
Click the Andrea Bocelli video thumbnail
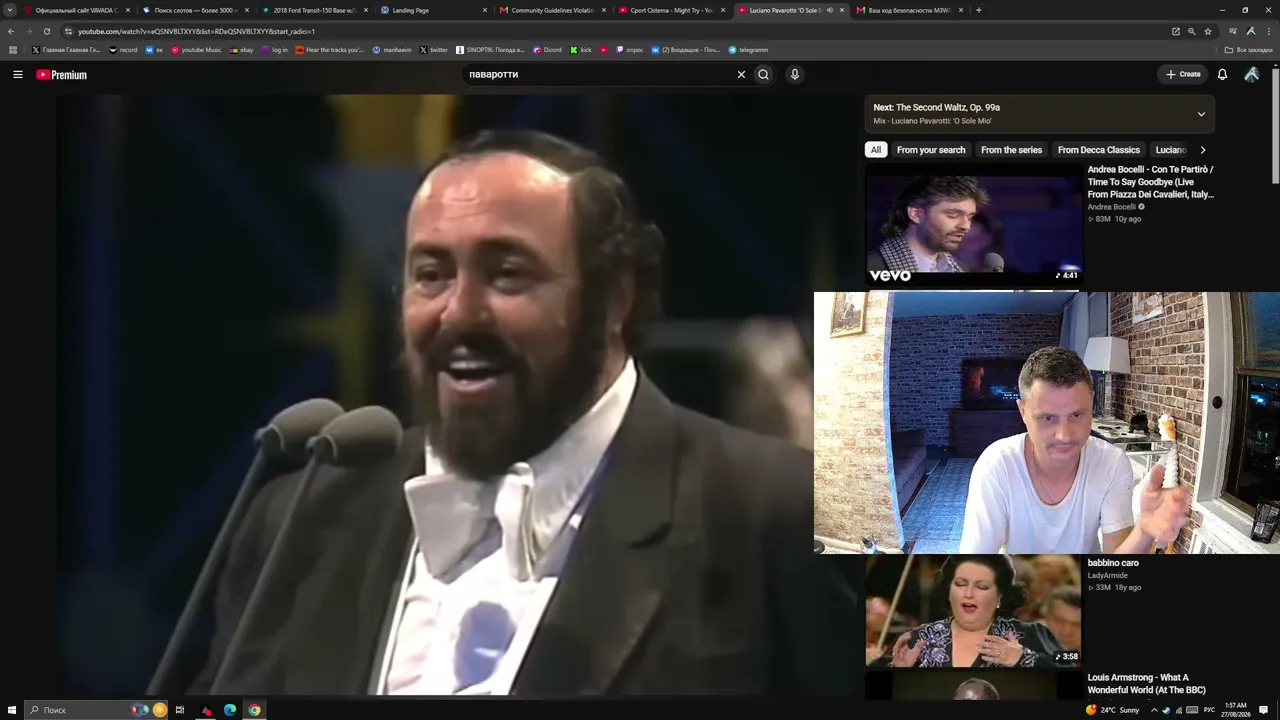pos(973,226)
